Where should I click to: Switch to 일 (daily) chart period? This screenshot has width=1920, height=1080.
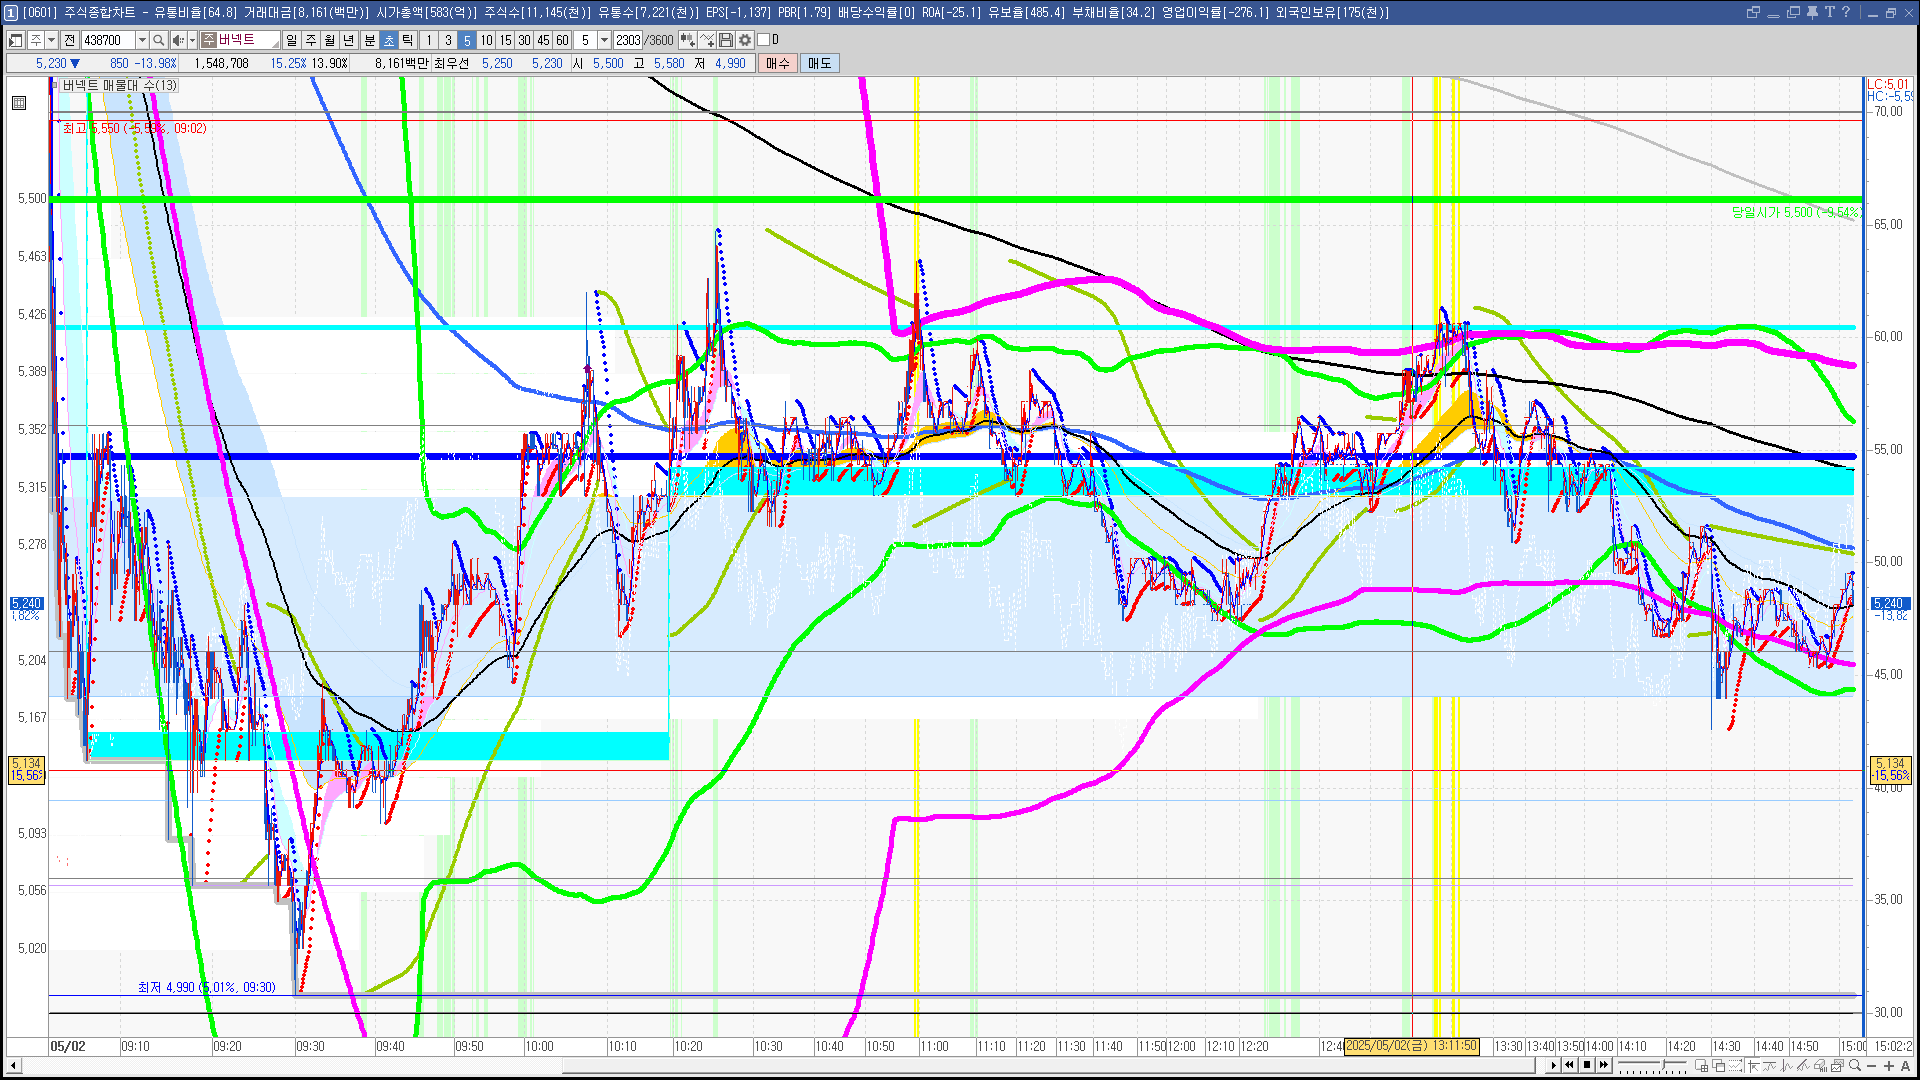click(x=291, y=40)
